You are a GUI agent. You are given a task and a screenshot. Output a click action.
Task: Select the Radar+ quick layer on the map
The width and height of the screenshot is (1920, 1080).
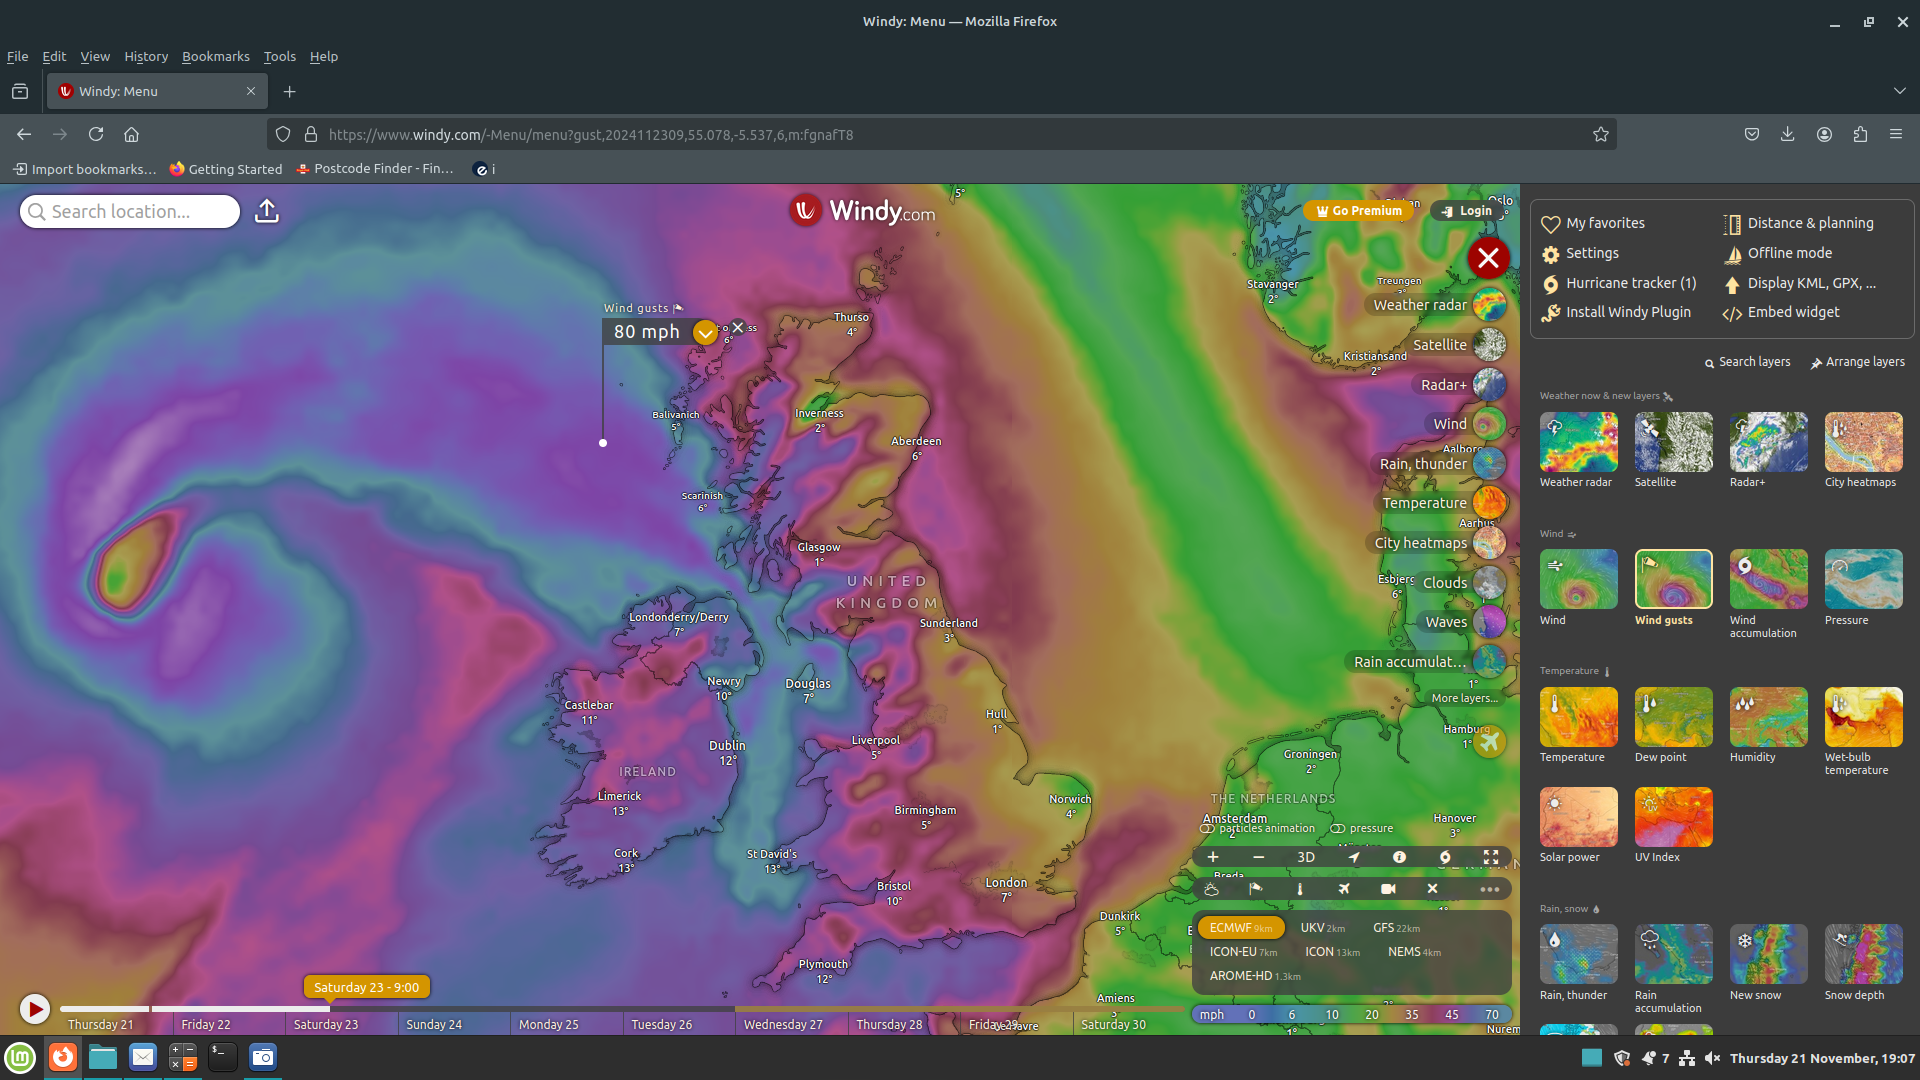click(1460, 385)
